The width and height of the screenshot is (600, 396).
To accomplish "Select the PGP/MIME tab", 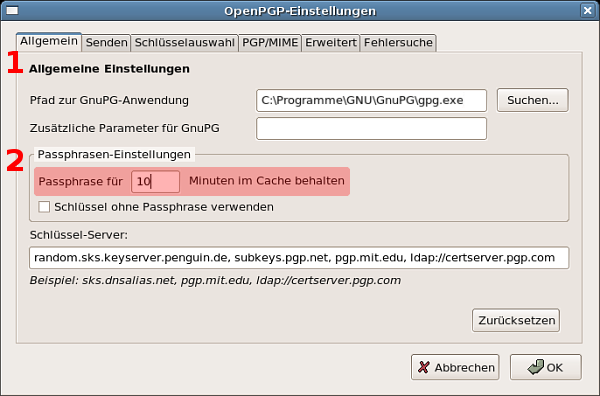I will tap(270, 42).
